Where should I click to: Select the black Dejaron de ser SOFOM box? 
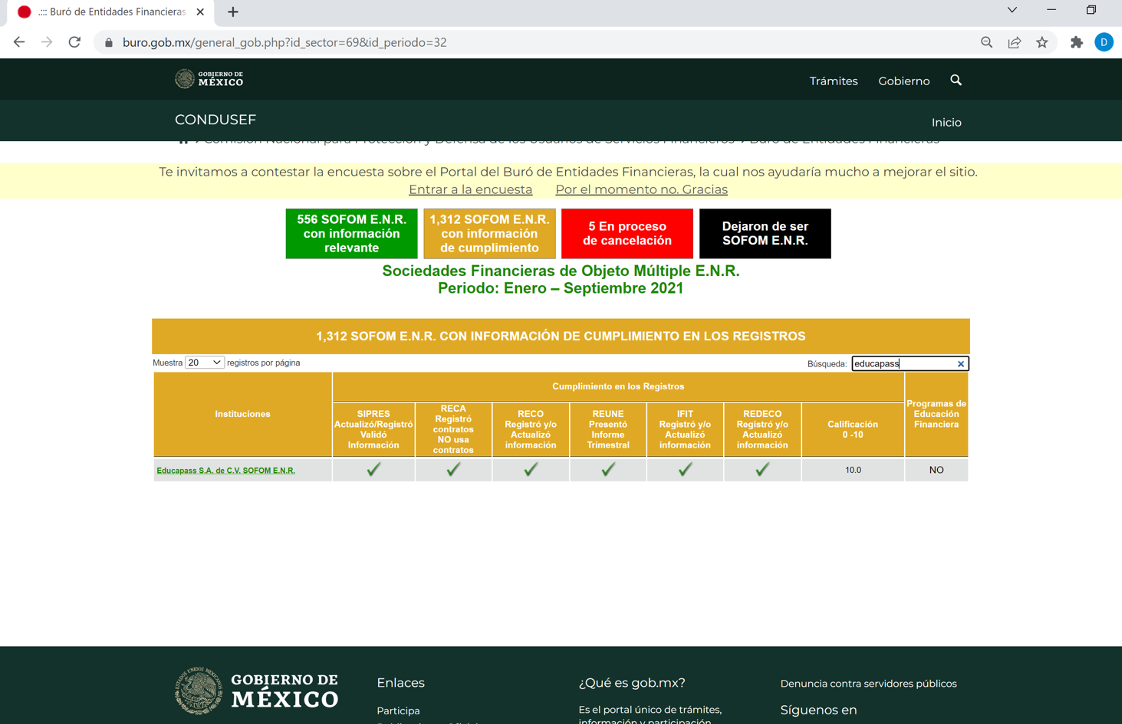[765, 233]
